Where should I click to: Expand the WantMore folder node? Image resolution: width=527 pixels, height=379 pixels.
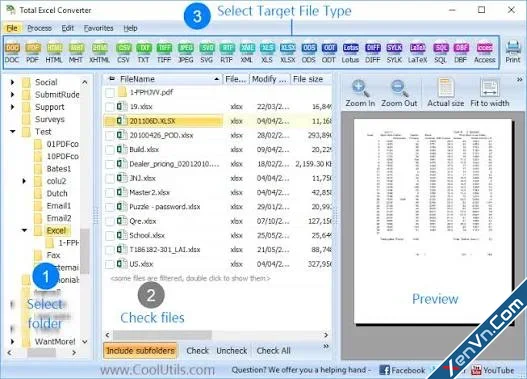click(x=12, y=342)
